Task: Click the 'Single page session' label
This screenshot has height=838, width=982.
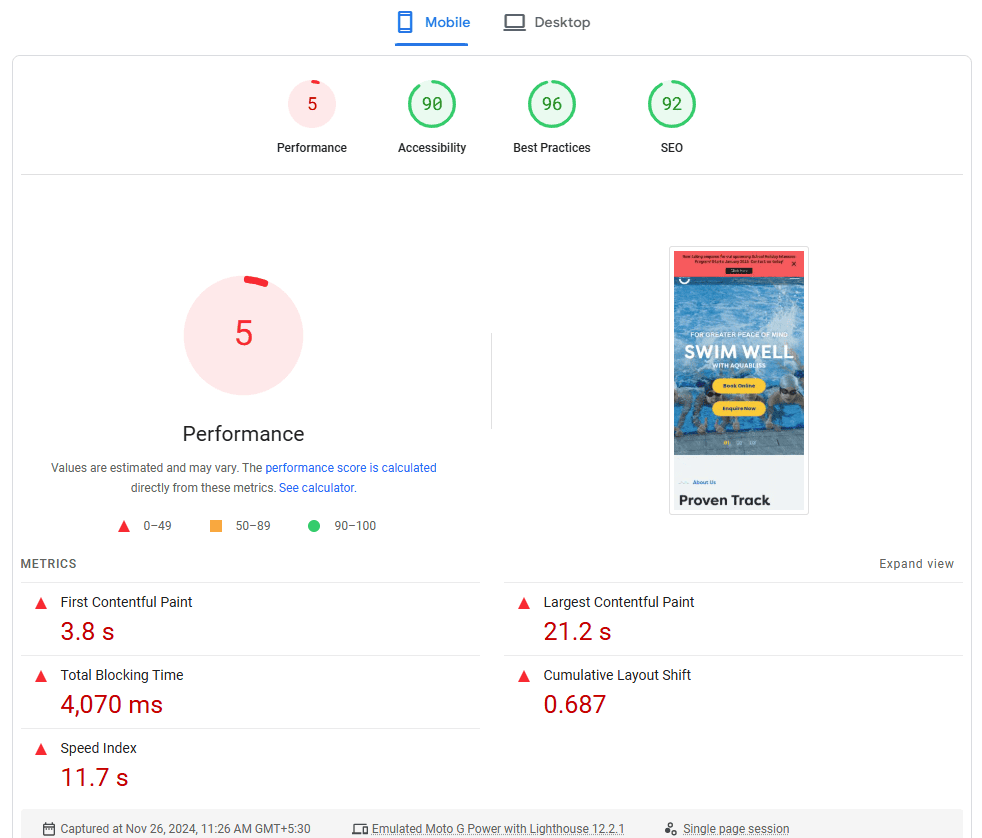Action: click(735, 829)
